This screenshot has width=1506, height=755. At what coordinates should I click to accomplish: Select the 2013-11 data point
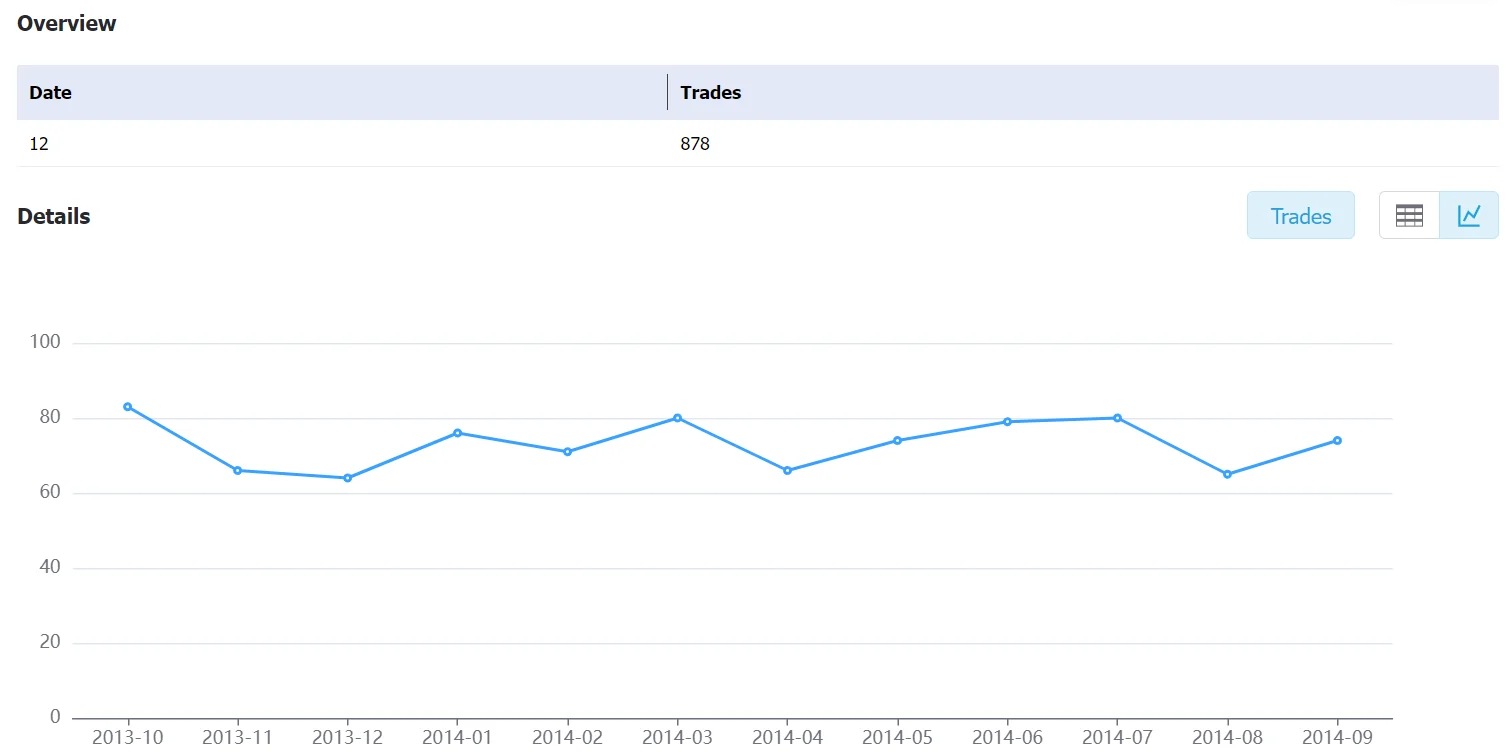click(x=238, y=470)
